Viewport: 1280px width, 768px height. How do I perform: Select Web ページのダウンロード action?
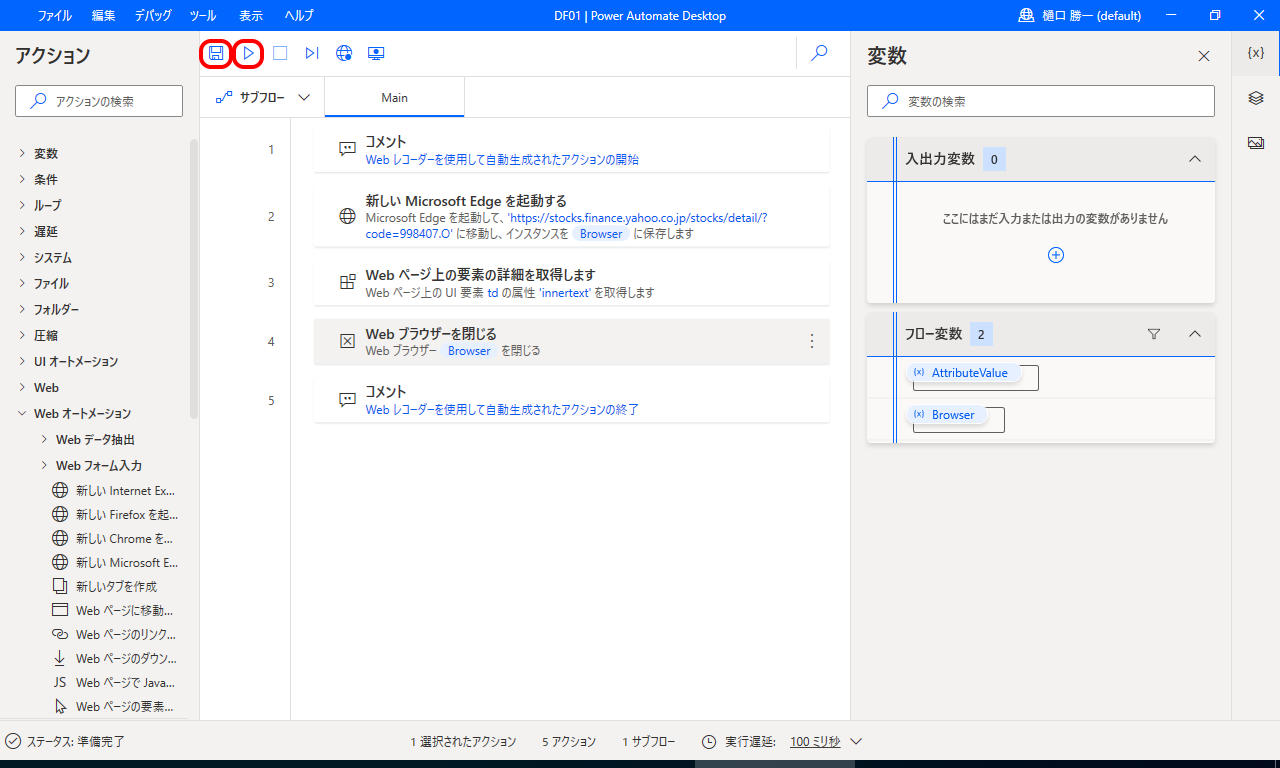point(114,659)
